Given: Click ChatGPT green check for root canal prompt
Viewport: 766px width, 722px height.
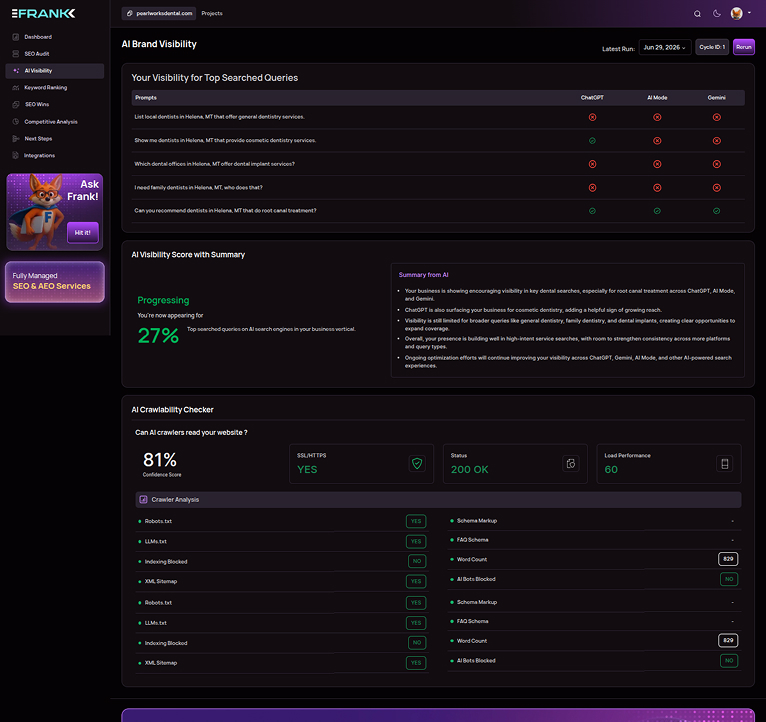Looking at the screenshot, I should pos(592,211).
